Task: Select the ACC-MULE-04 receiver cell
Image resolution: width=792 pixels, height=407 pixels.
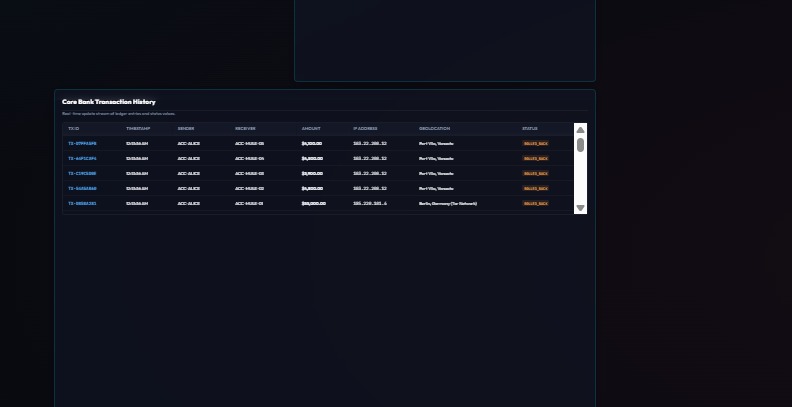Action: tap(249, 159)
